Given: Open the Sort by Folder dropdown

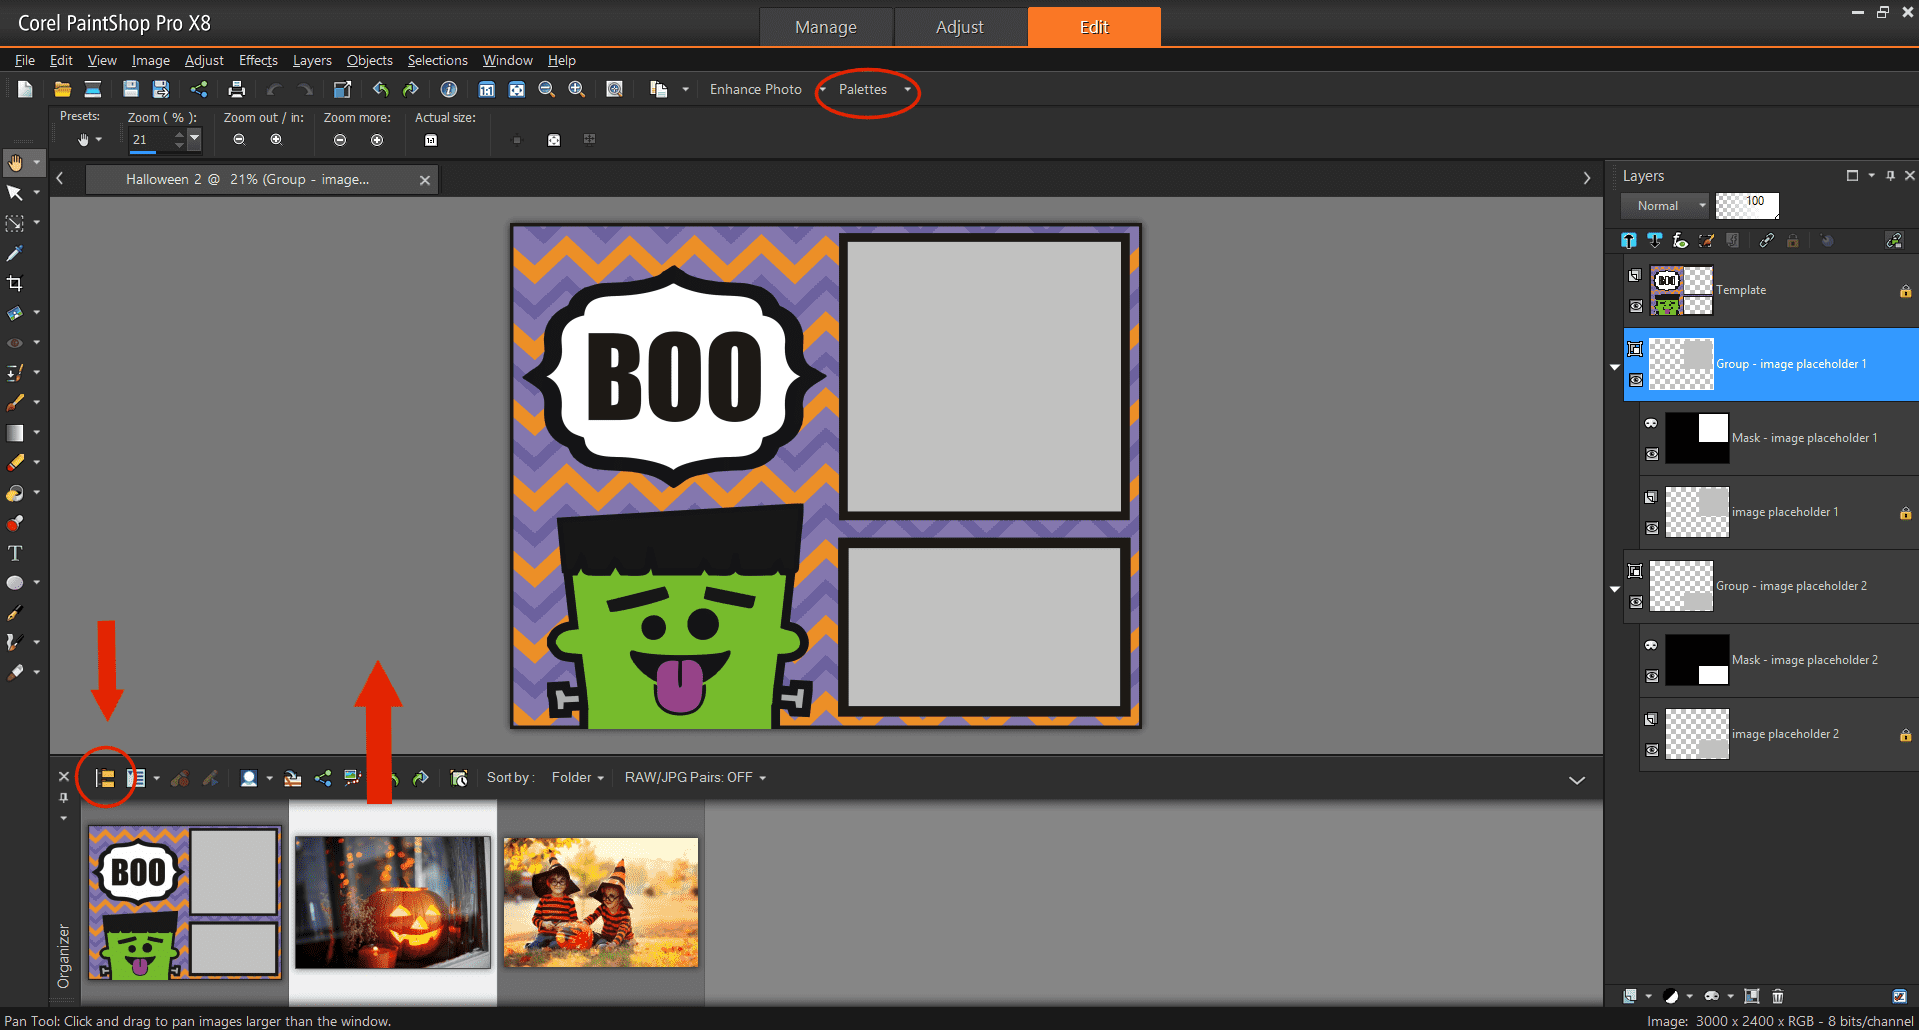Looking at the screenshot, I should pyautogui.click(x=577, y=777).
